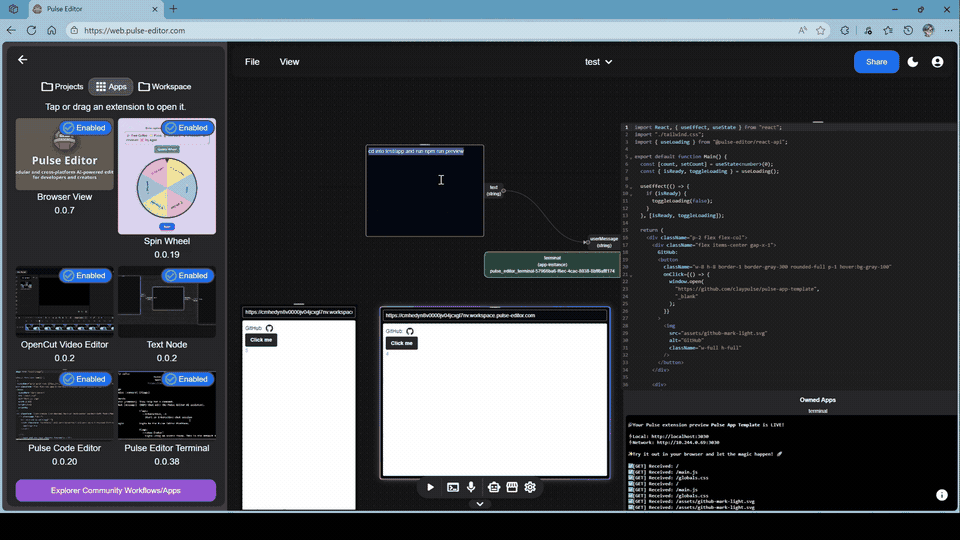Click the terminal line 'Local: http://localhost:3030'
This screenshot has height=540, width=960.
[668, 437]
